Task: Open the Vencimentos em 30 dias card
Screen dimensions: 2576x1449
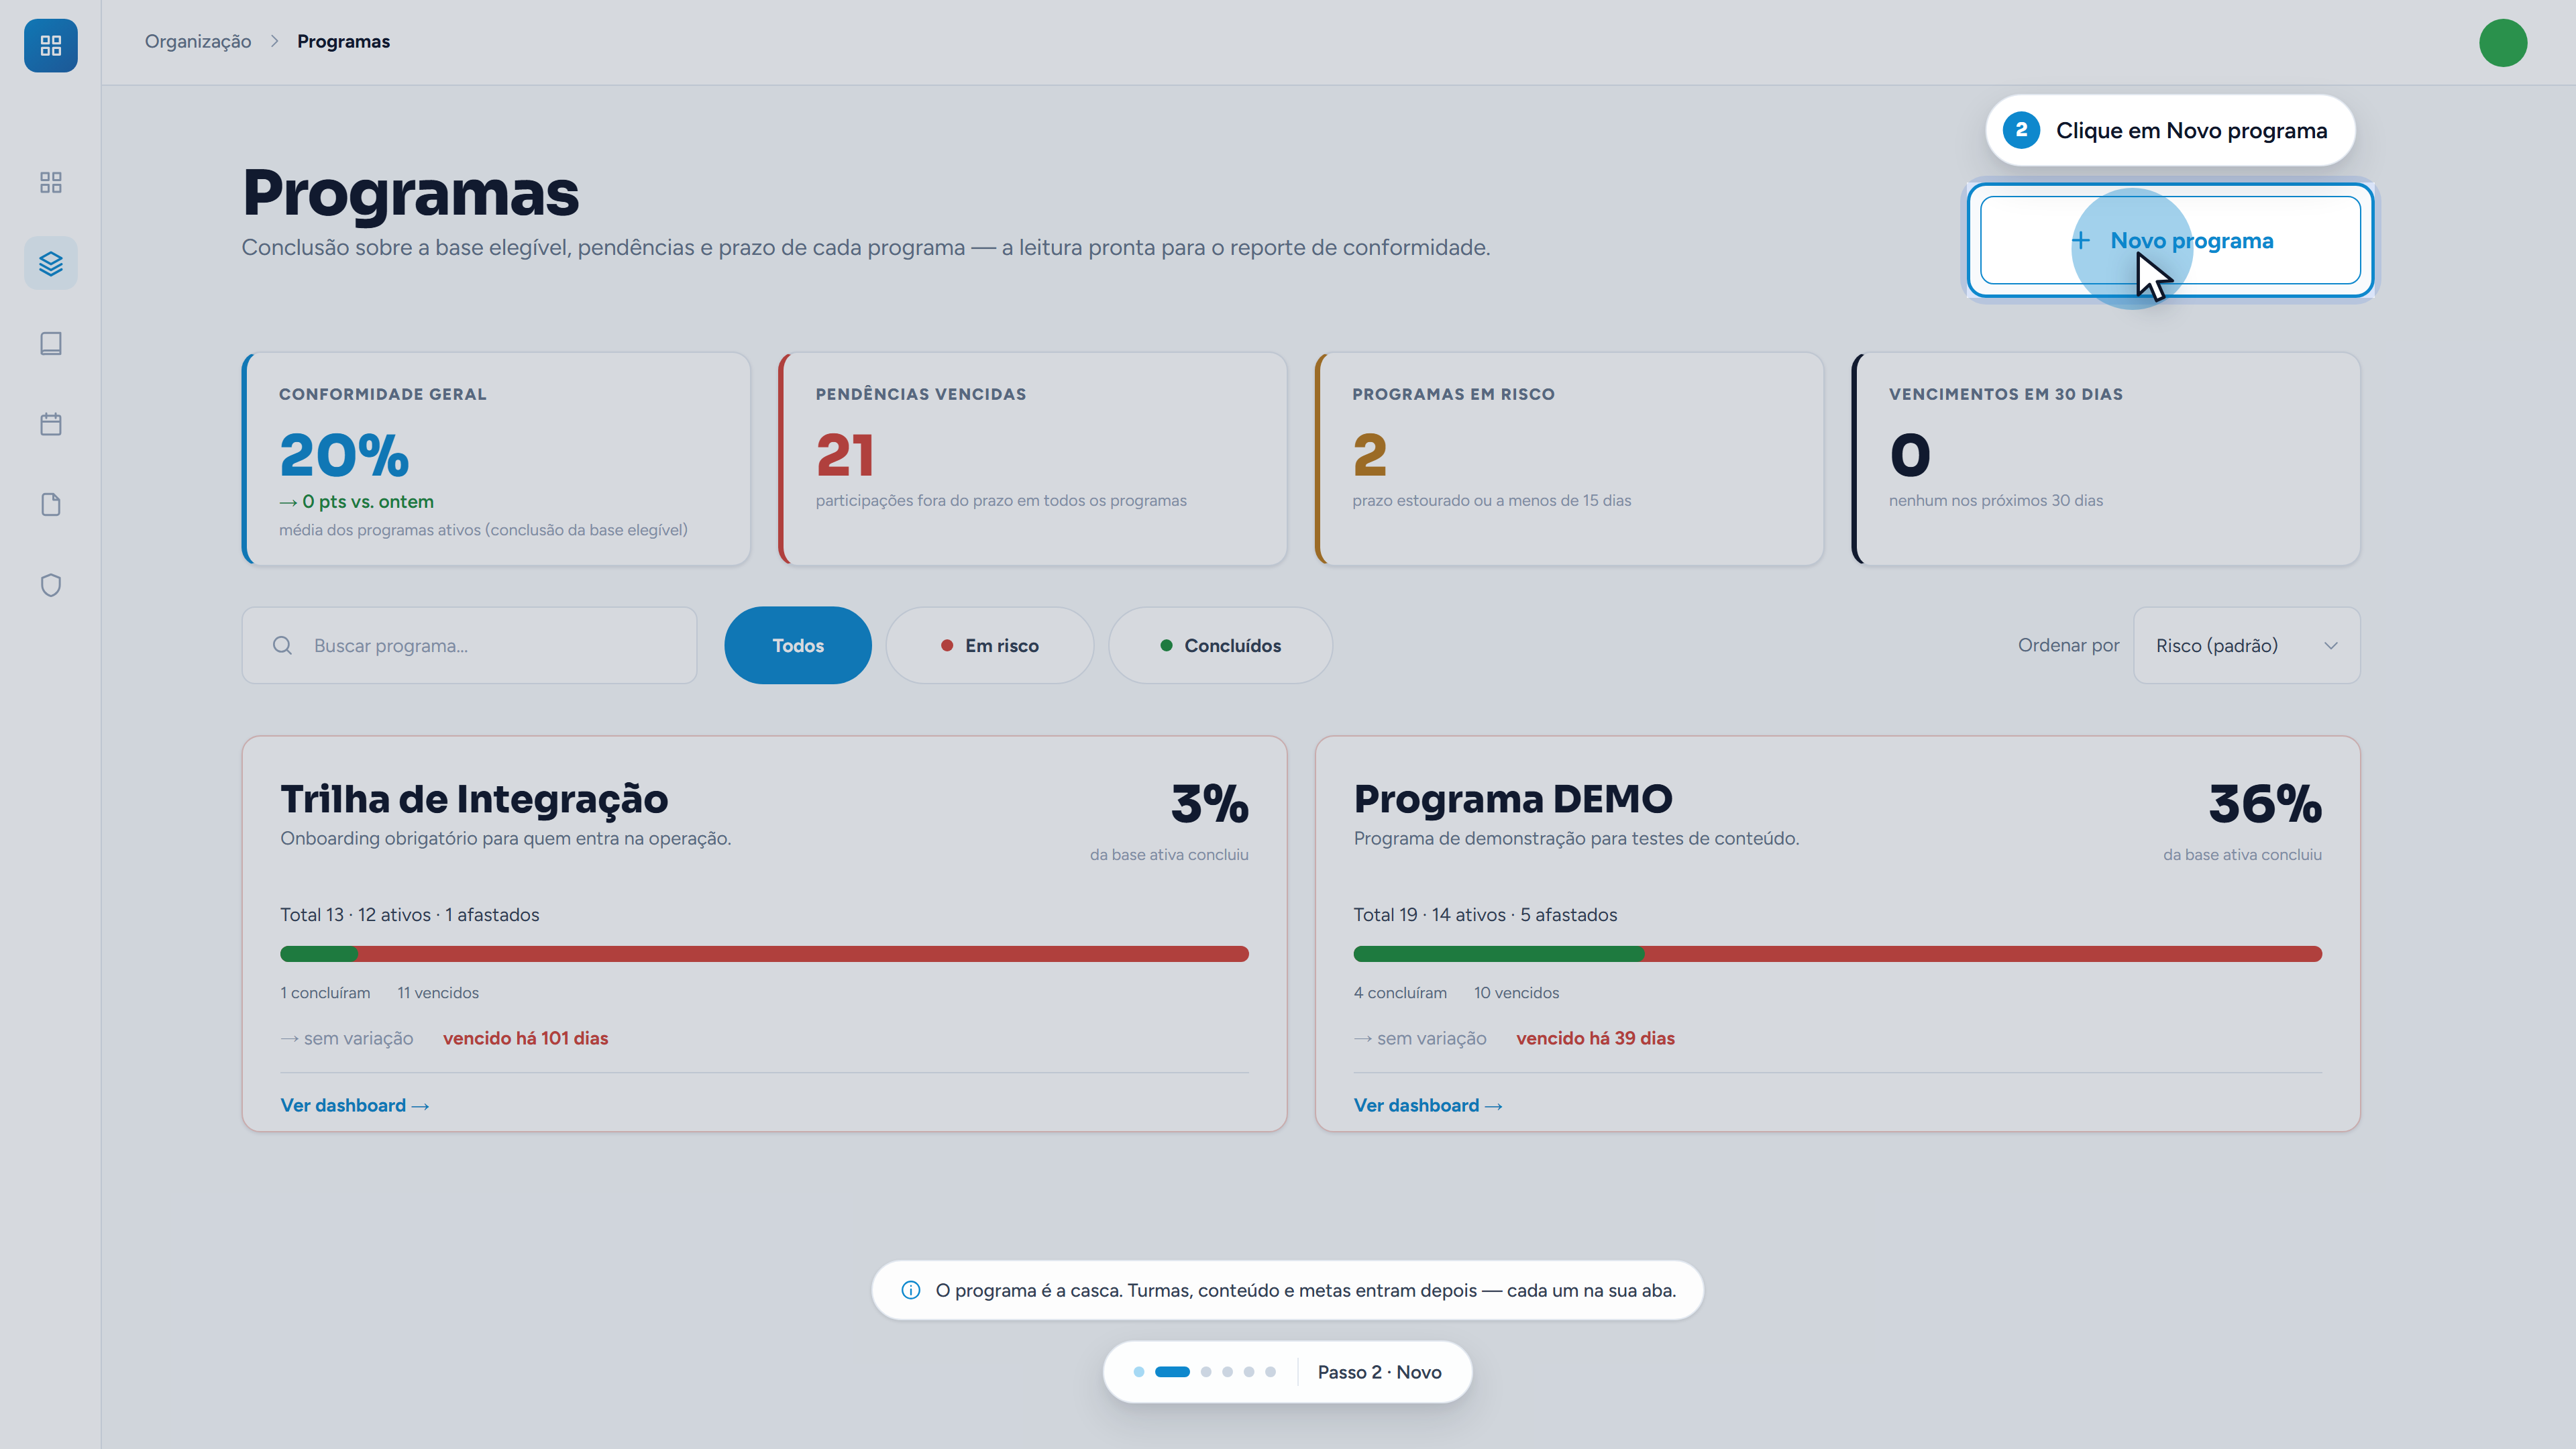Action: point(2106,459)
